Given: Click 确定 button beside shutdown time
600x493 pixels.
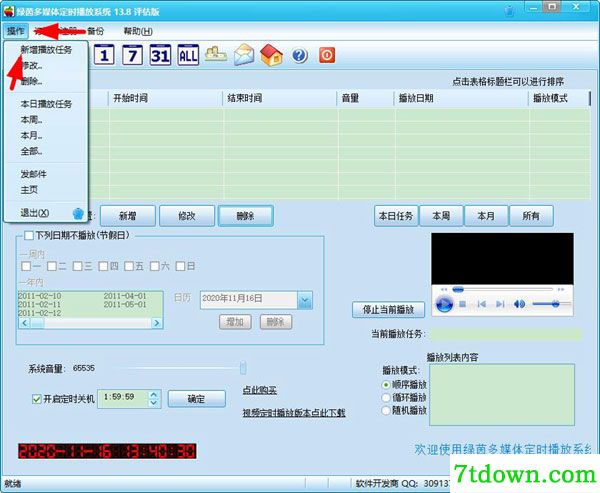Looking at the screenshot, I should (x=197, y=399).
